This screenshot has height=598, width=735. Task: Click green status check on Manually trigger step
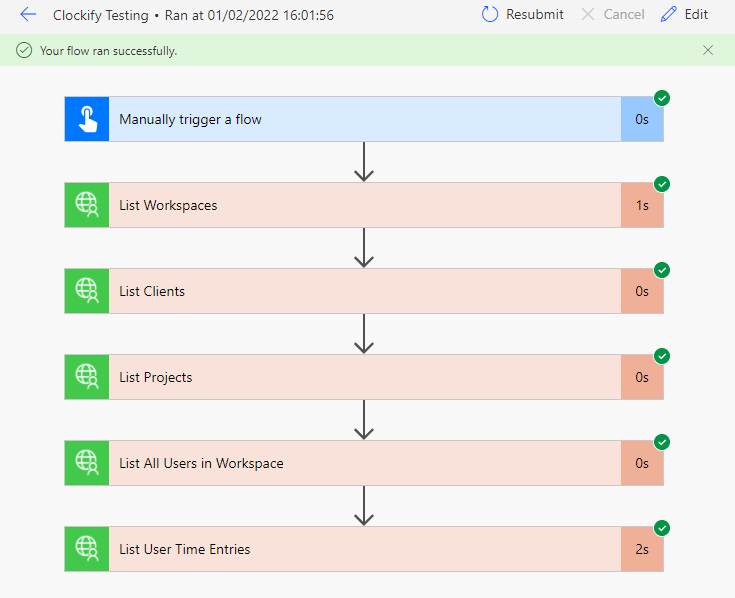coord(662,98)
